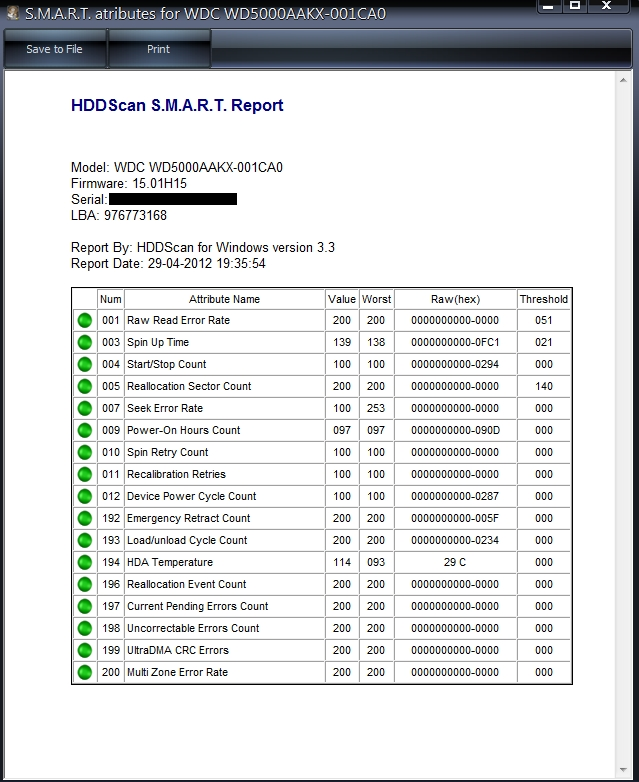Click the Threshold column header
The image size is (639, 782).
pos(544,299)
